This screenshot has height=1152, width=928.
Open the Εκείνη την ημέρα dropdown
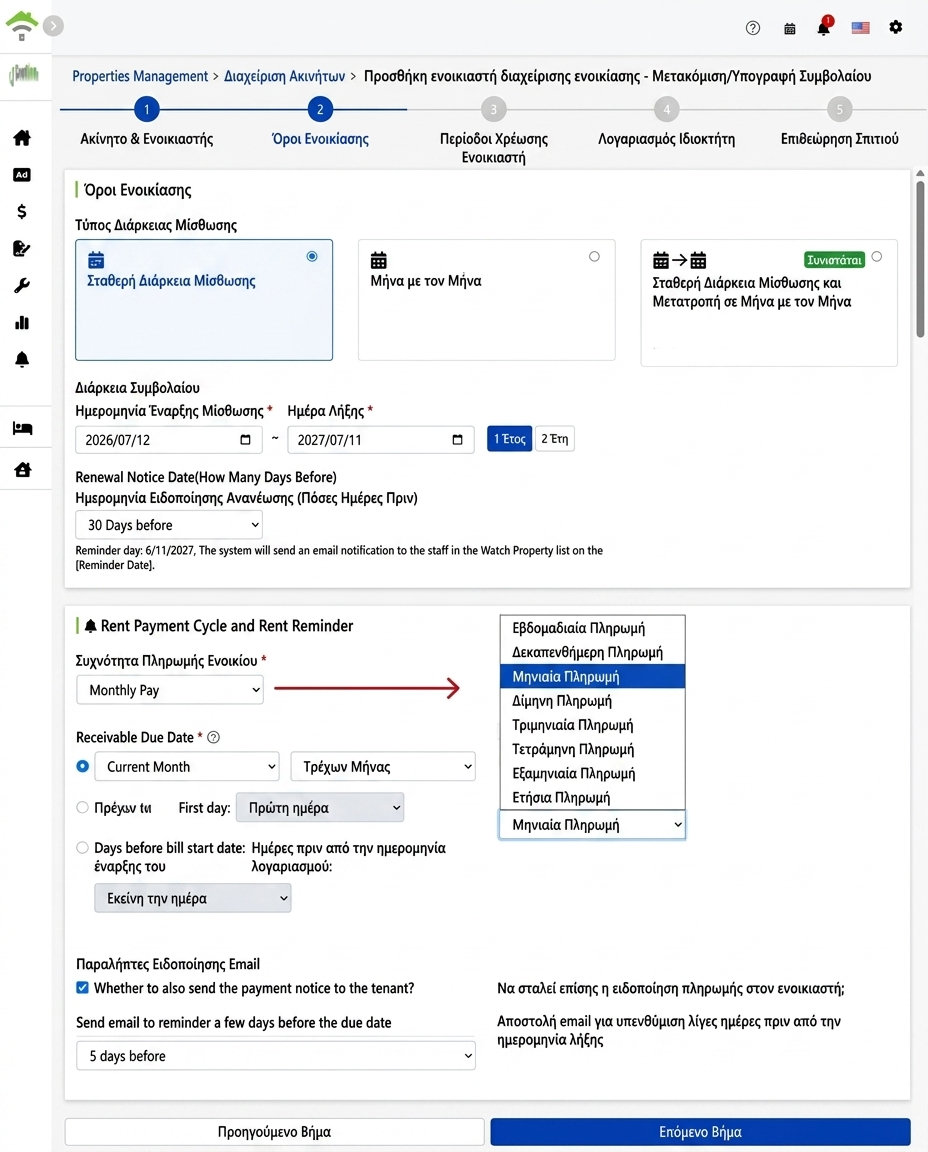coord(193,898)
